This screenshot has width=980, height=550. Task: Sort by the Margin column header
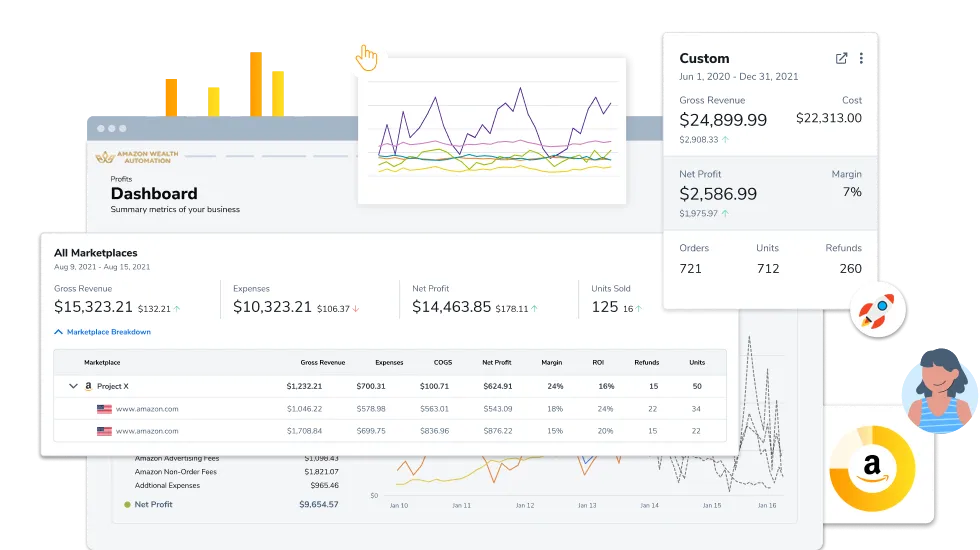(x=552, y=362)
